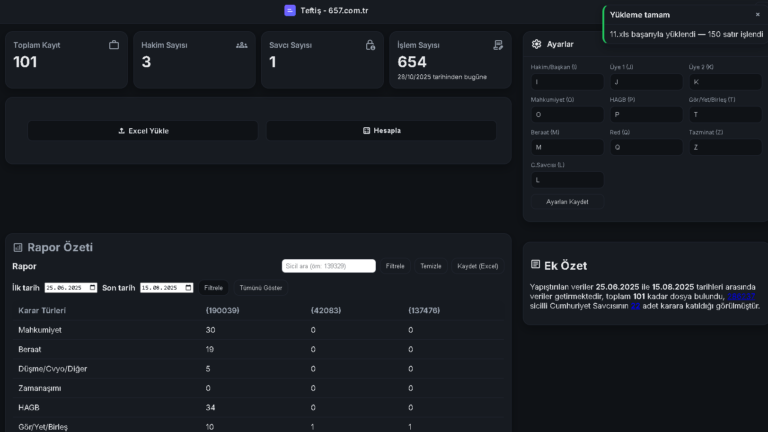The height and width of the screenshot is (432, 768).
Task: Click the value 30 in Mahkumiyet row
Action: (x=210, y=330)
